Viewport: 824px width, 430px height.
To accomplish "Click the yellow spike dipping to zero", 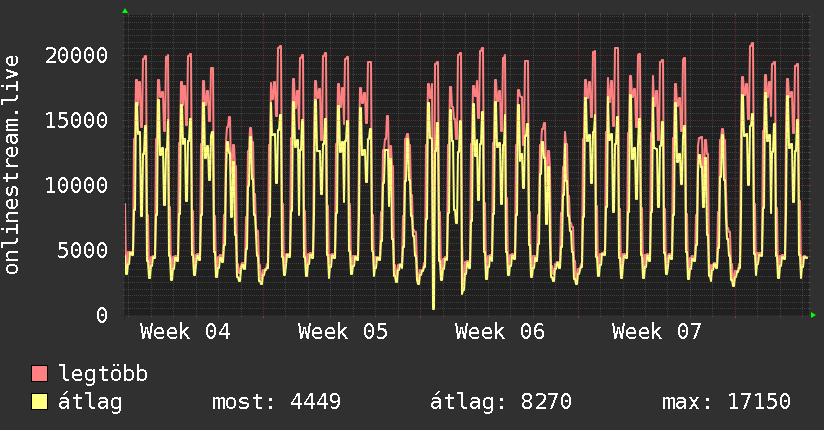I will [x=433, y=300].
